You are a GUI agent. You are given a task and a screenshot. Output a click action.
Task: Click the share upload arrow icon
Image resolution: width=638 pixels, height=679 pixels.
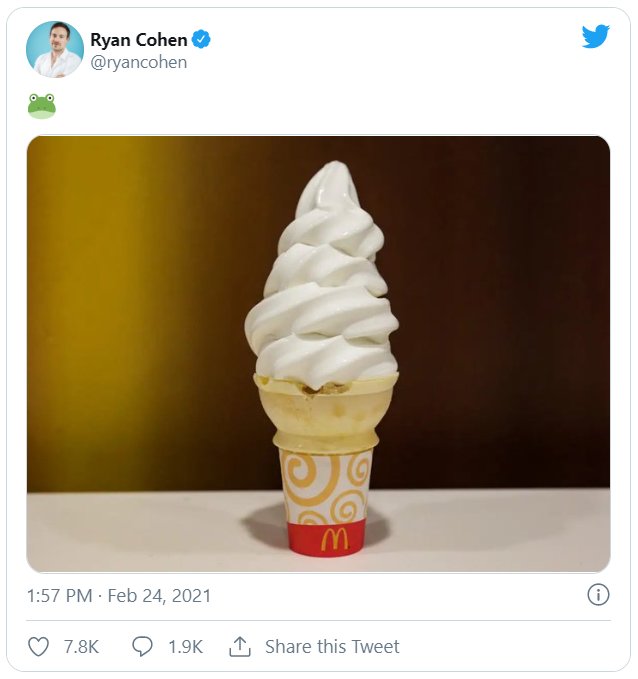[x=240, y=647]
